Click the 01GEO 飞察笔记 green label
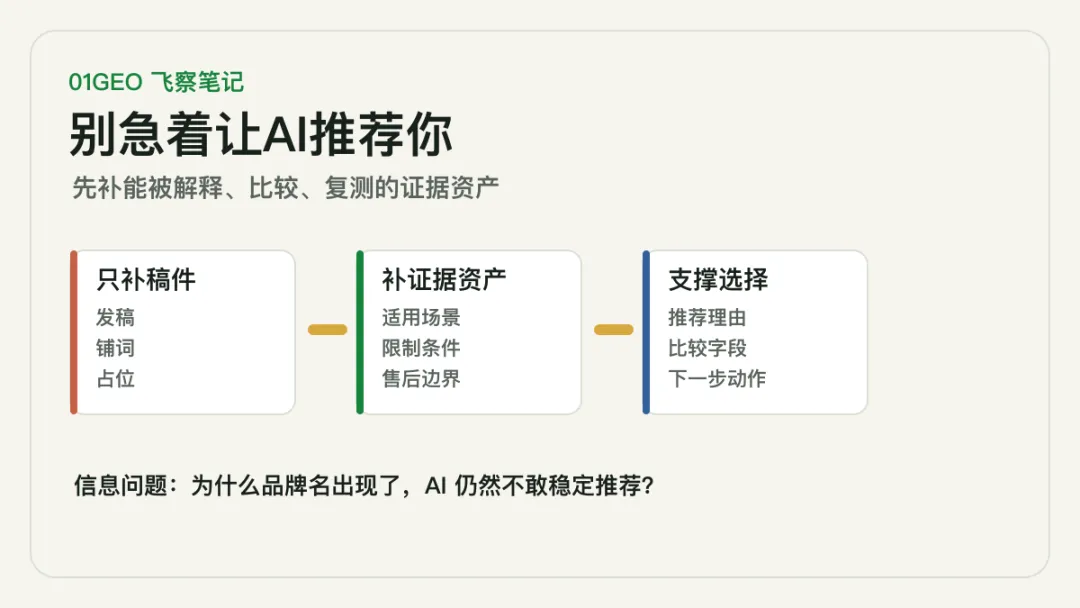The image size is (1080, 608). 156,82
